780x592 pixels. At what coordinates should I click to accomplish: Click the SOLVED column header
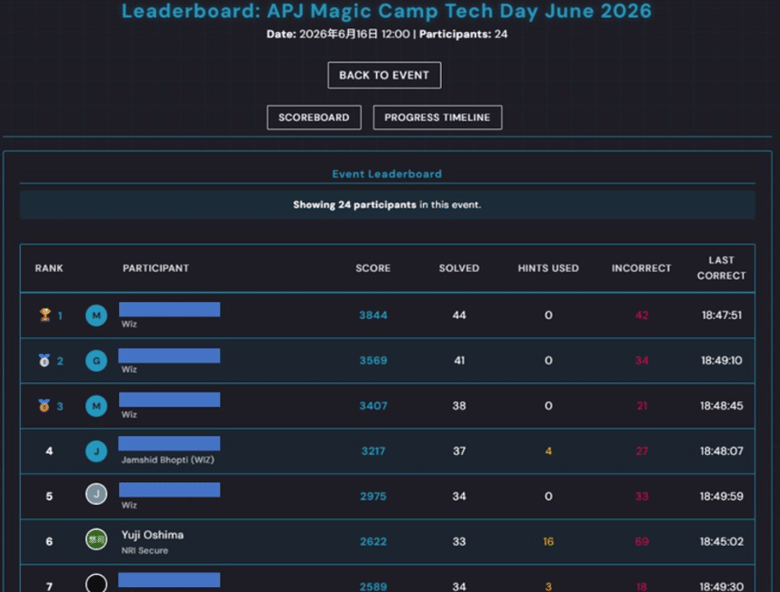pyautogui.click(x=459, y=268)
